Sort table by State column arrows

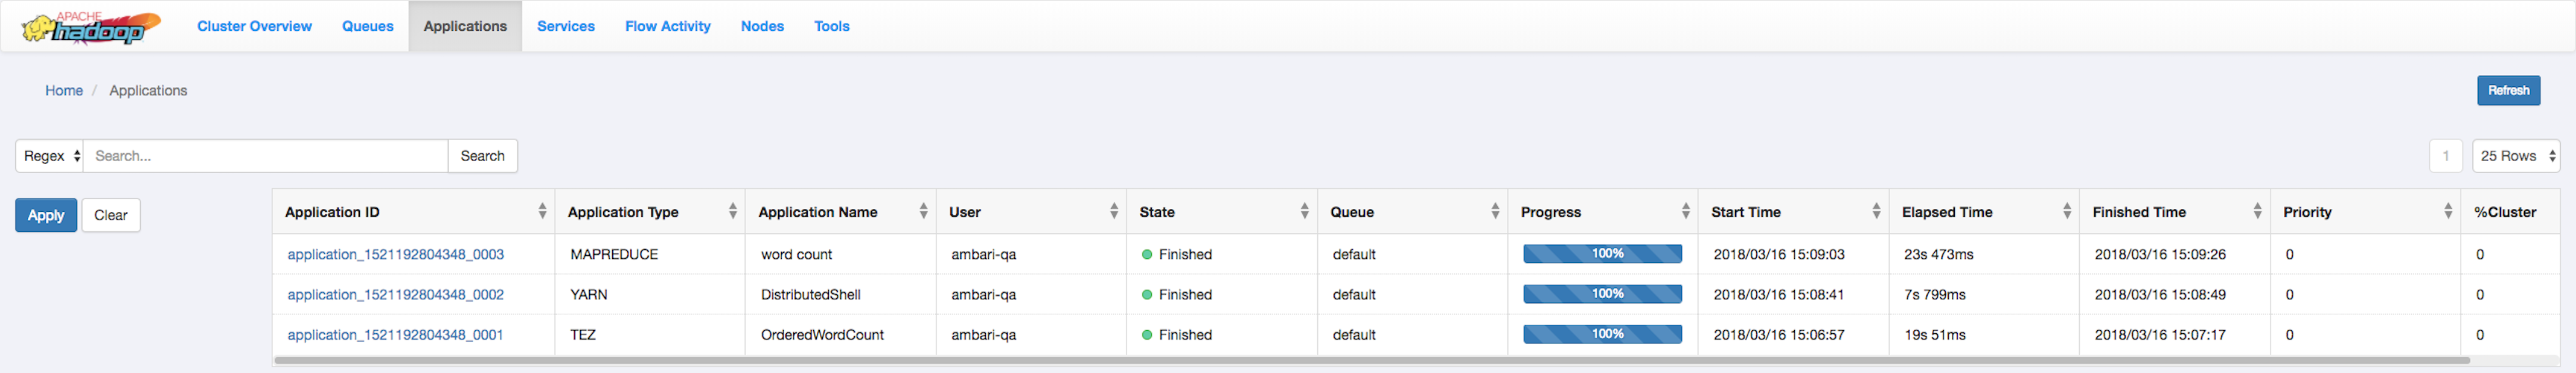(x=1304, y=212)
